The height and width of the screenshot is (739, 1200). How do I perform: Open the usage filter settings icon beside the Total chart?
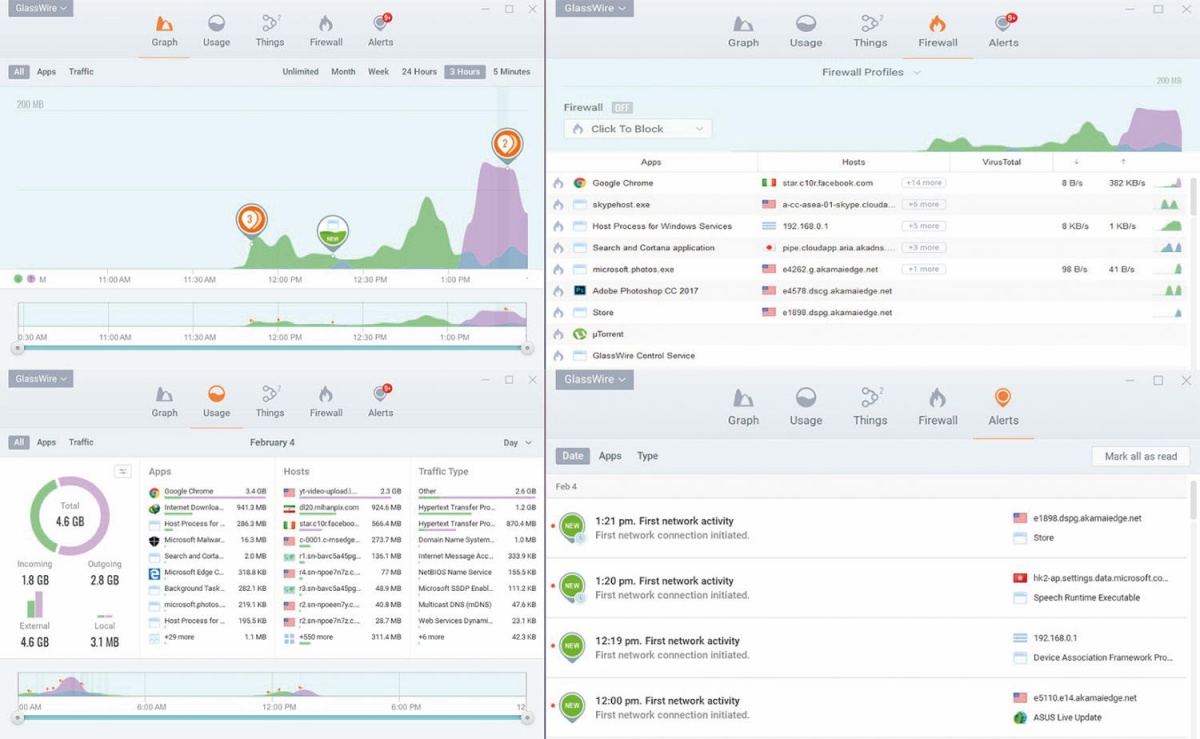coord(123,471)
